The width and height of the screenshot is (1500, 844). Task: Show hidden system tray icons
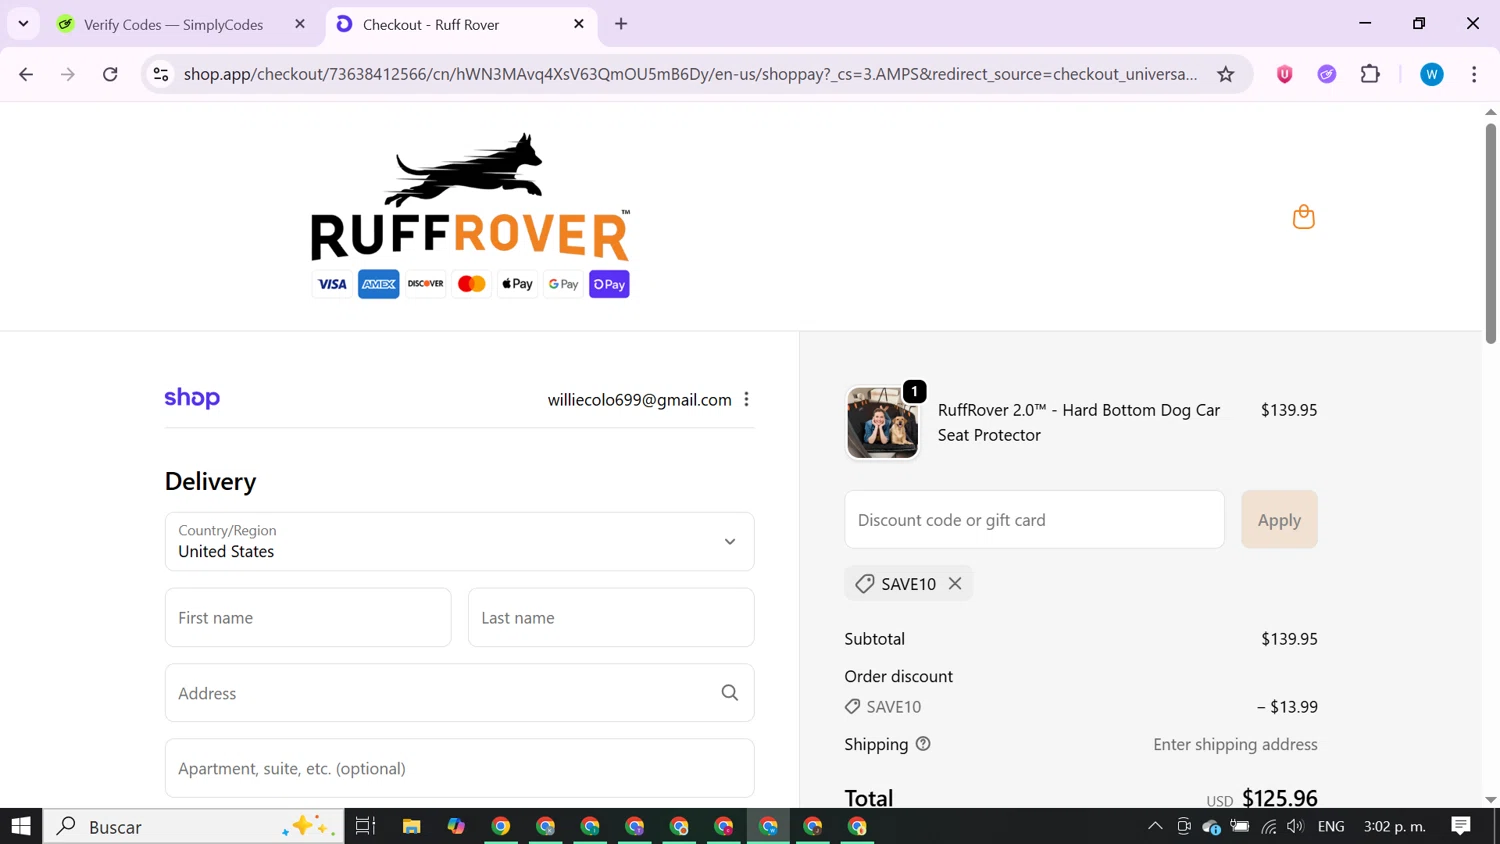[1155, 826]
